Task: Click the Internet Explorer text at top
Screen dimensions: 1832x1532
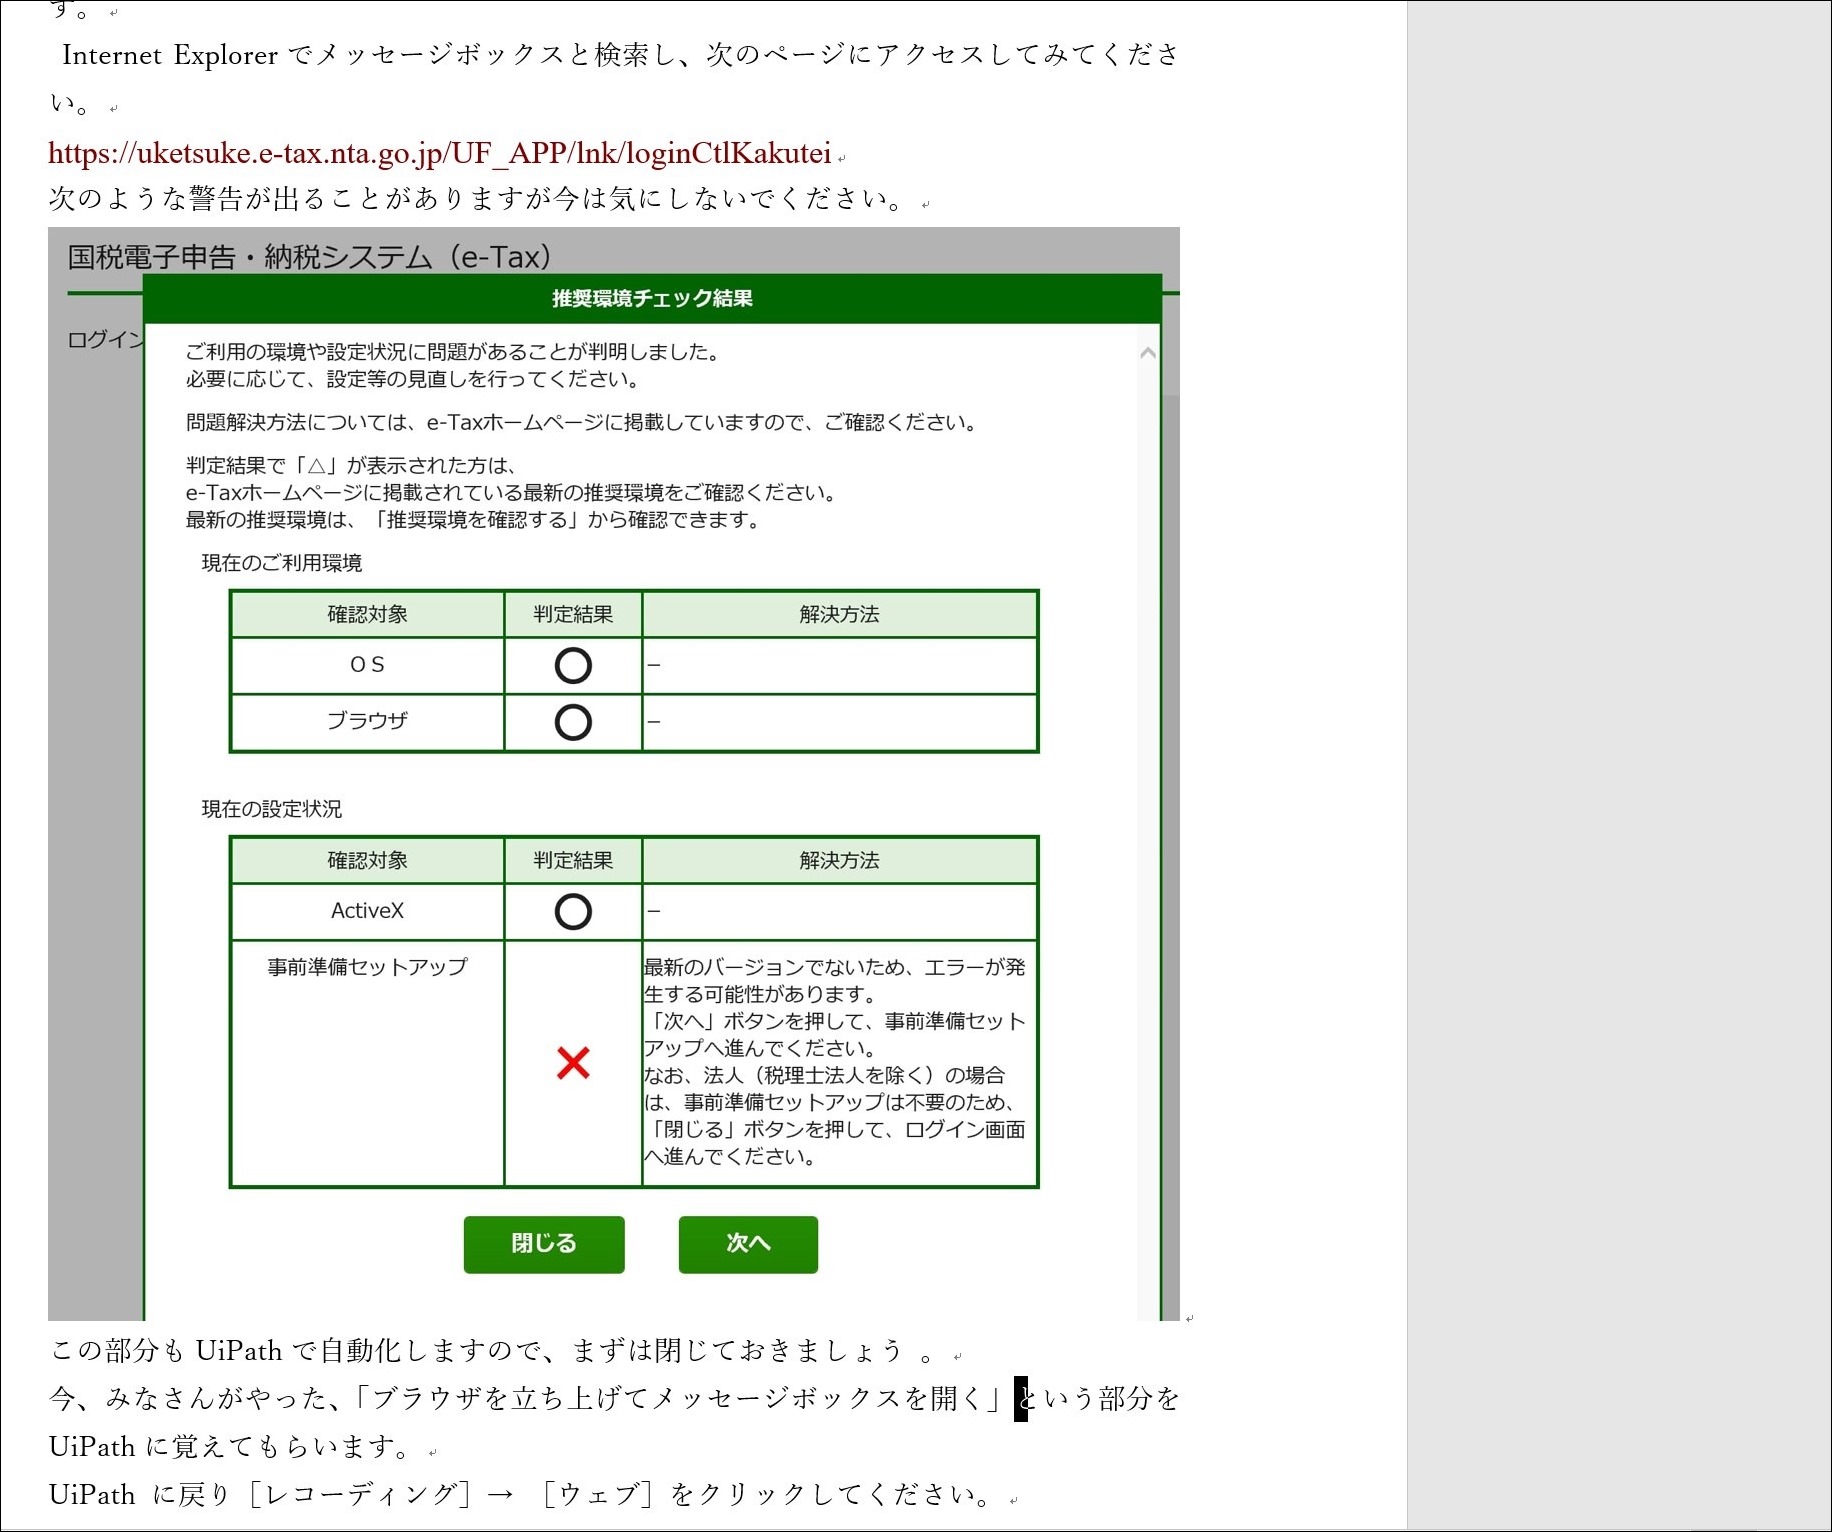Action: pyautogui.click(x=170, y=54)
